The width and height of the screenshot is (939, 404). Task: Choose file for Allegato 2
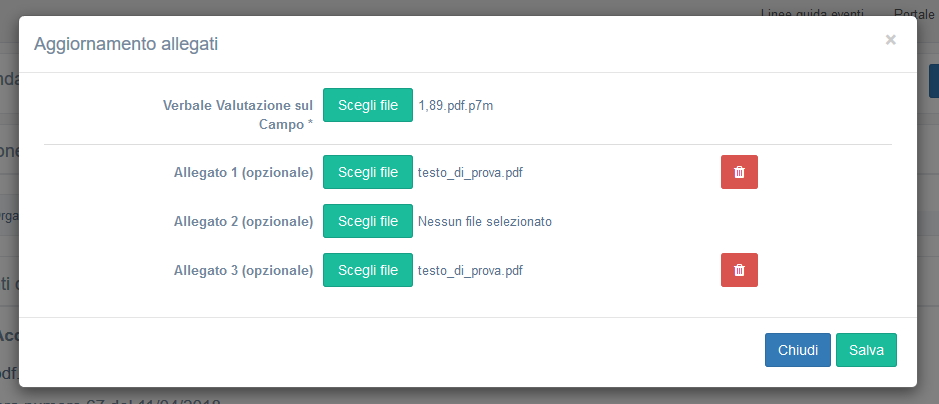368,221
